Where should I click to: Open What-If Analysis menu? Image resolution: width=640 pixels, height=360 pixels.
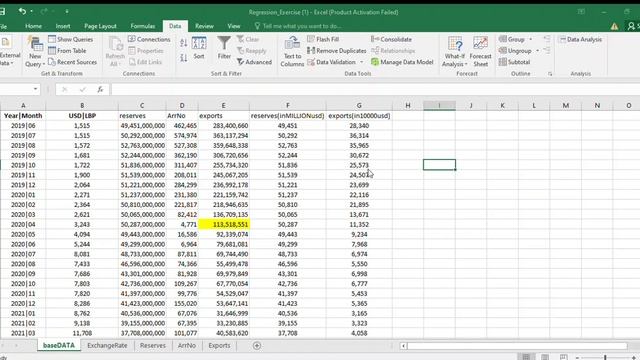(x=455, y=51)
